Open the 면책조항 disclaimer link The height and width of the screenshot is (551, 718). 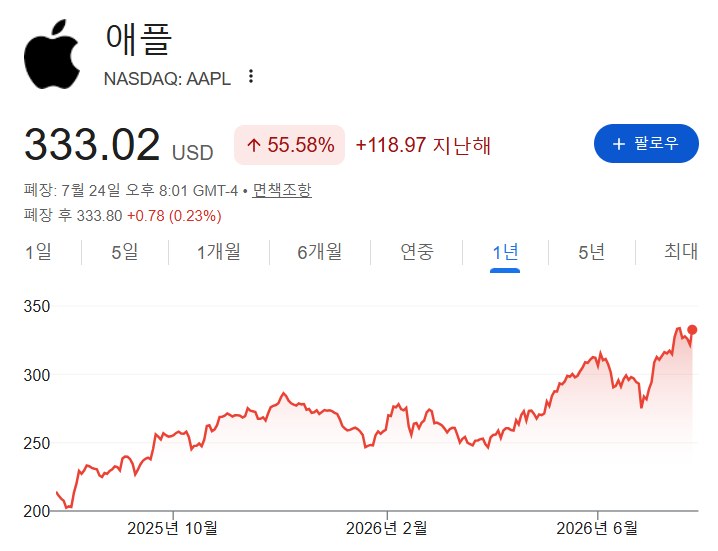point(282,190)
